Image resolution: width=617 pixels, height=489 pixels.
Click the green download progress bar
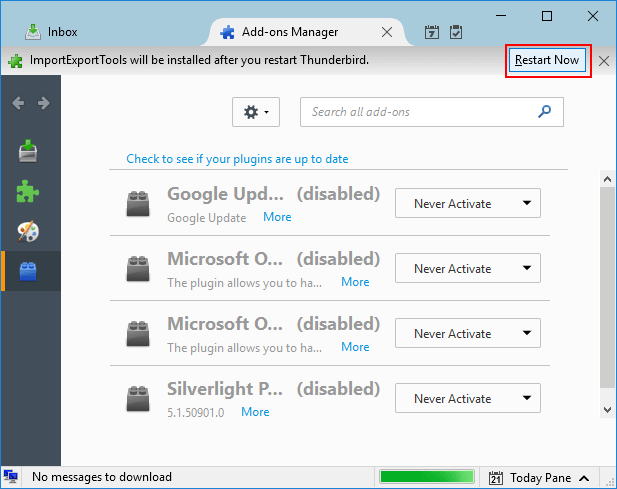(x=427, y=477)
